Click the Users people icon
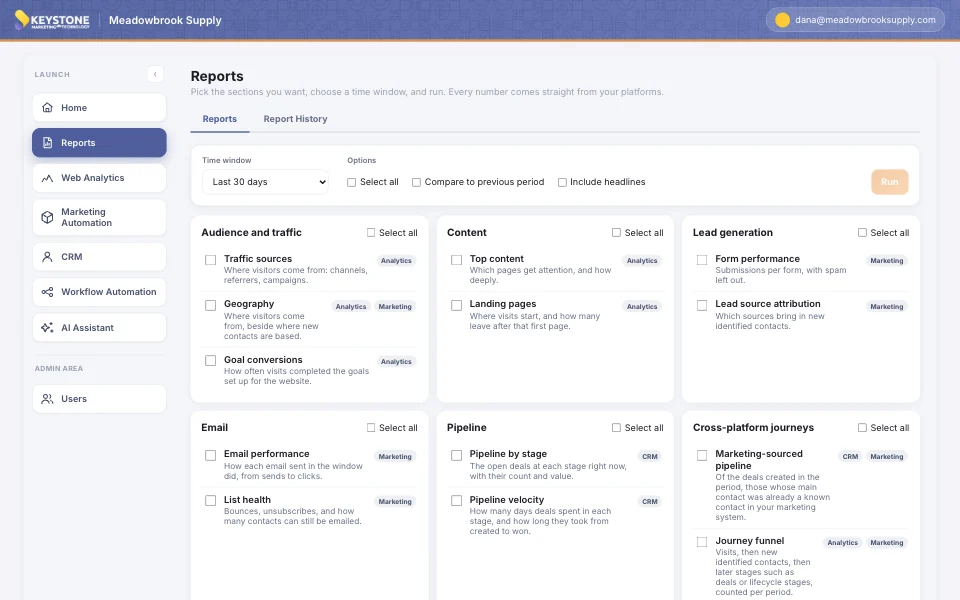Viewport: 960px width, 600px height. (x=47, y=399)
